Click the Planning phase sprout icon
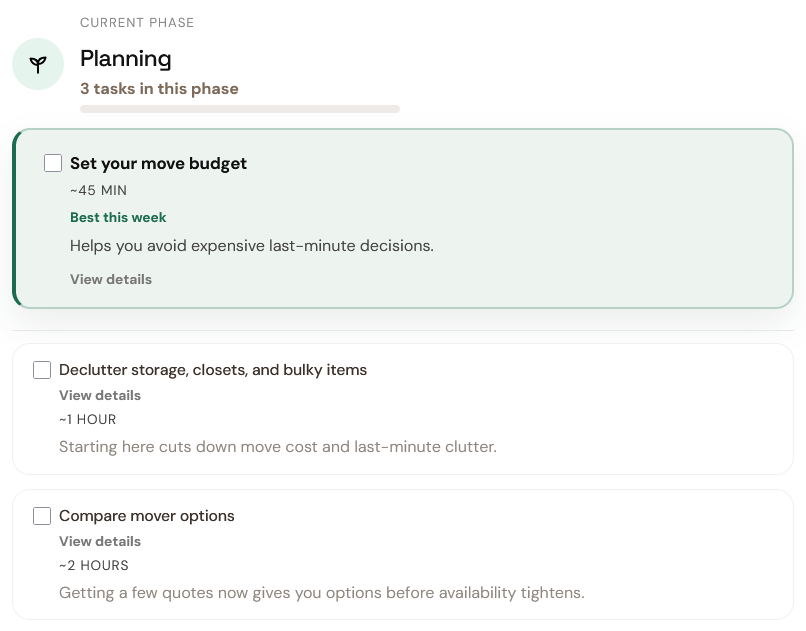The width and height of the screenshot is (806, 631). click(38, 64)
